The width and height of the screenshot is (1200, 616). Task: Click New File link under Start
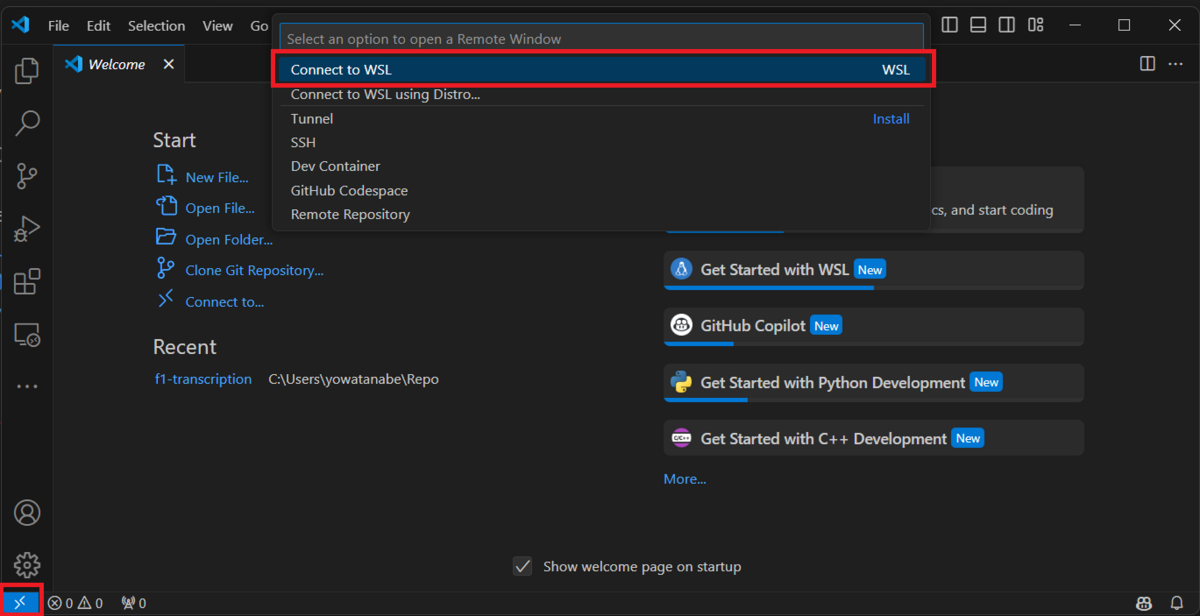pos(203,176)
